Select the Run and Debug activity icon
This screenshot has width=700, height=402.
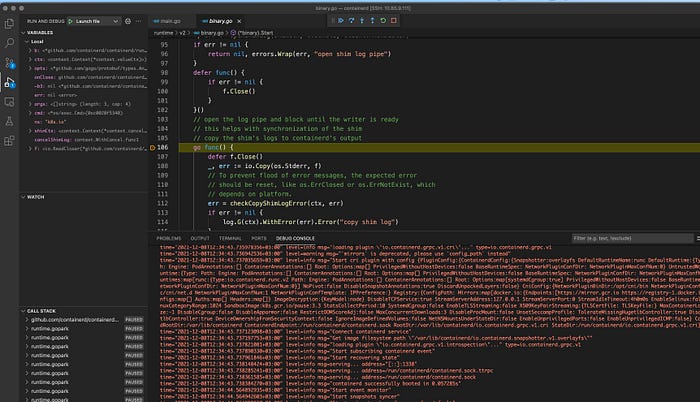(9, 83)
